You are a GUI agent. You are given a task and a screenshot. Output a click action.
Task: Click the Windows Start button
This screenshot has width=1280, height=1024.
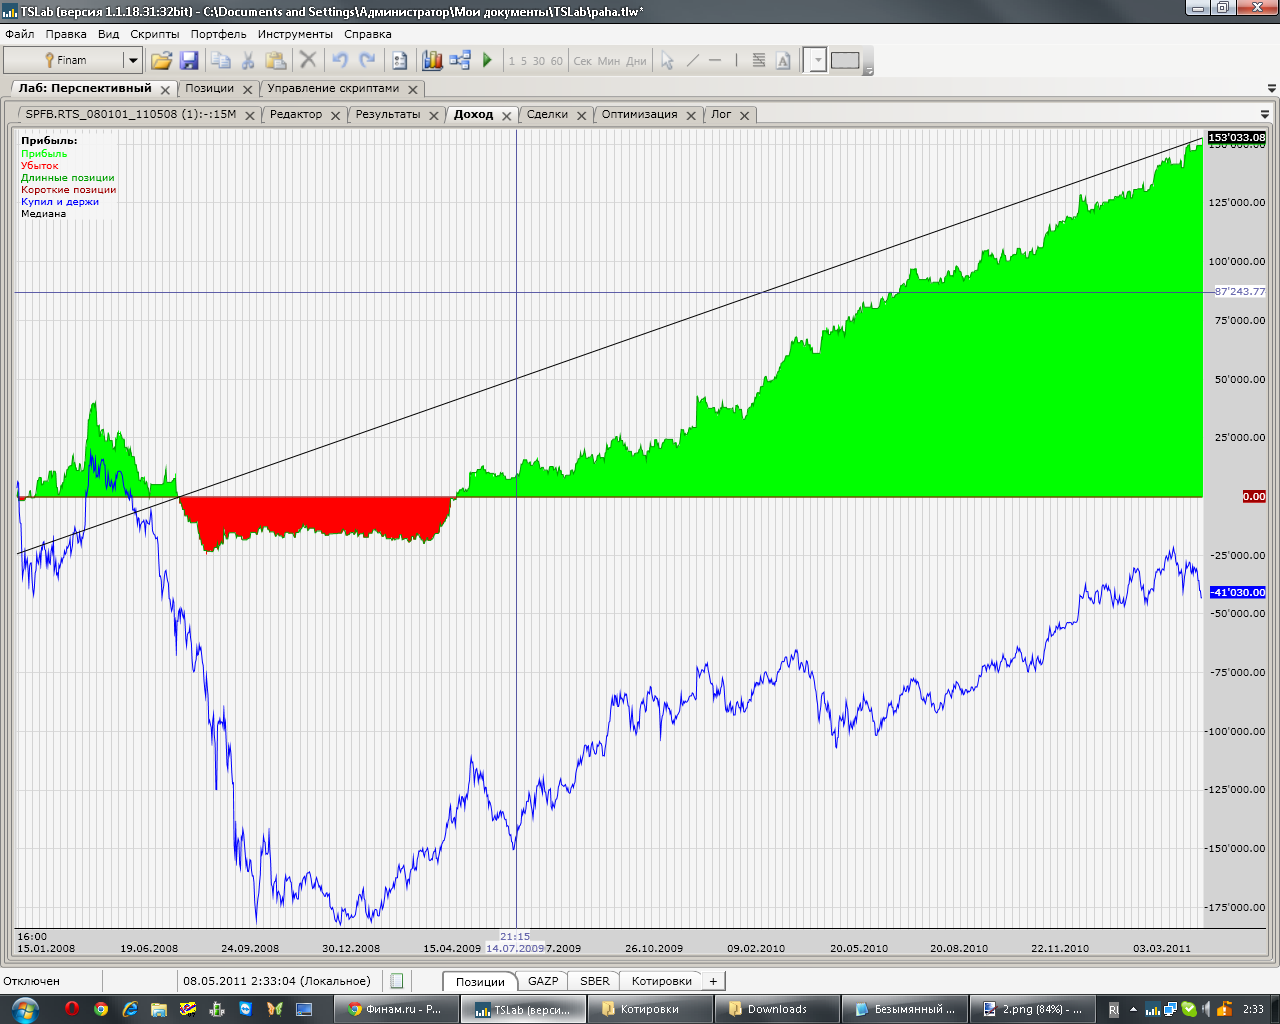23,1008
